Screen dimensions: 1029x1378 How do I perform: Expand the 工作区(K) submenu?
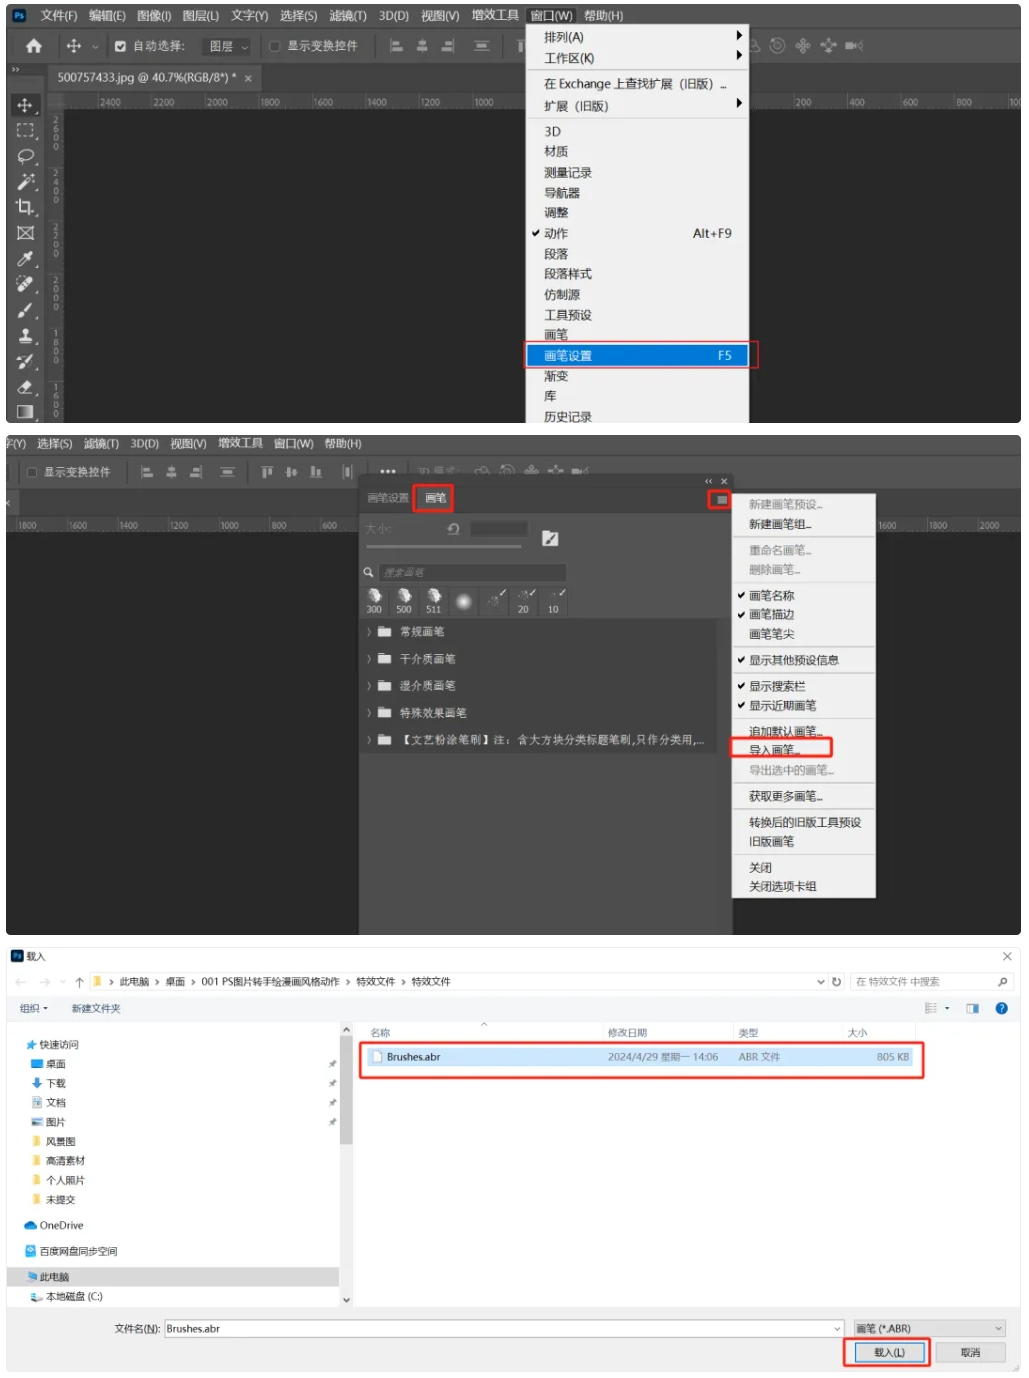(638, 58)
